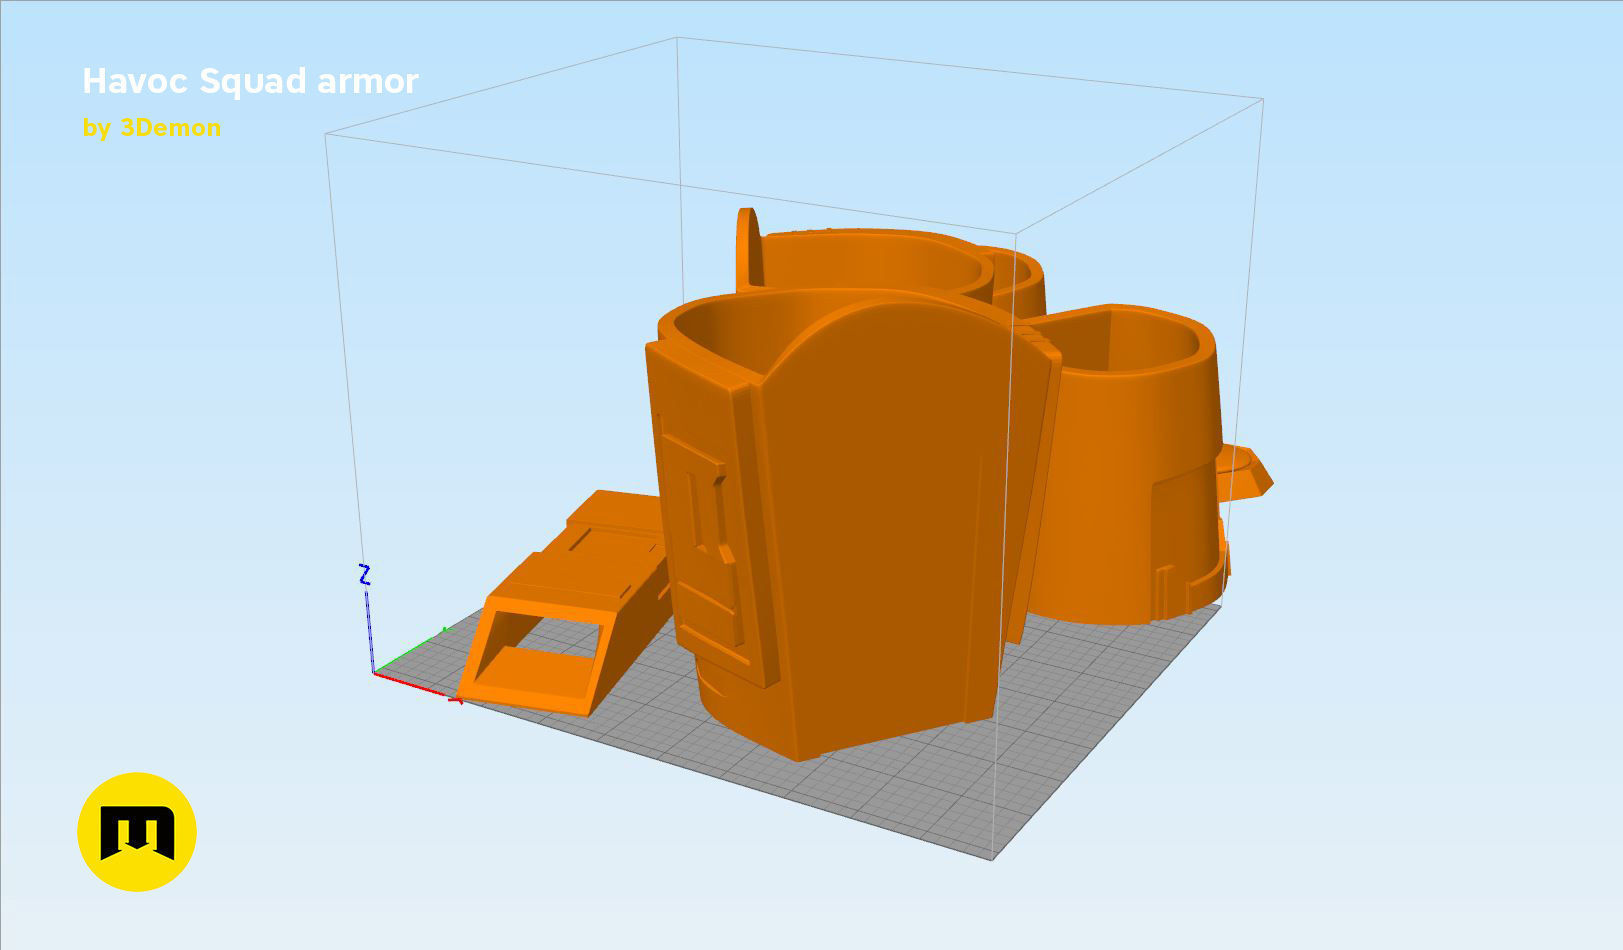Screen dimensions: 1623x950
Task: Click the "by 3Demon" author text
Action: pos(152,128)
